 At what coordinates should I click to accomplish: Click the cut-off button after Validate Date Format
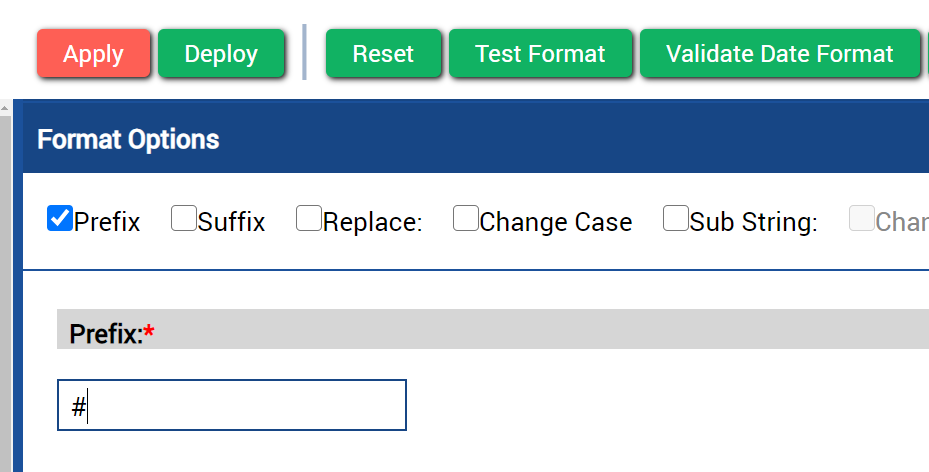[926, 53]
